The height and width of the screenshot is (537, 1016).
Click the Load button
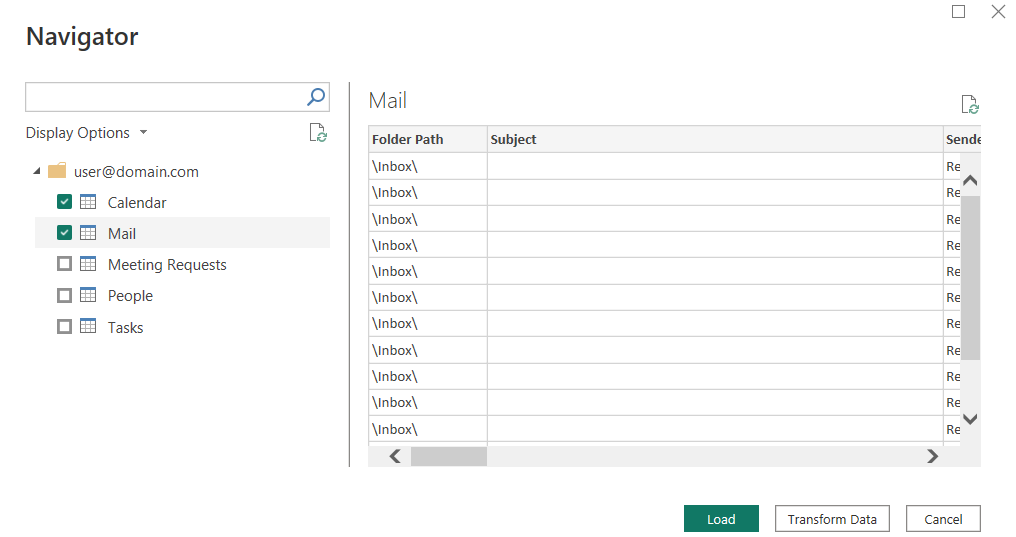tap(721, 519)
